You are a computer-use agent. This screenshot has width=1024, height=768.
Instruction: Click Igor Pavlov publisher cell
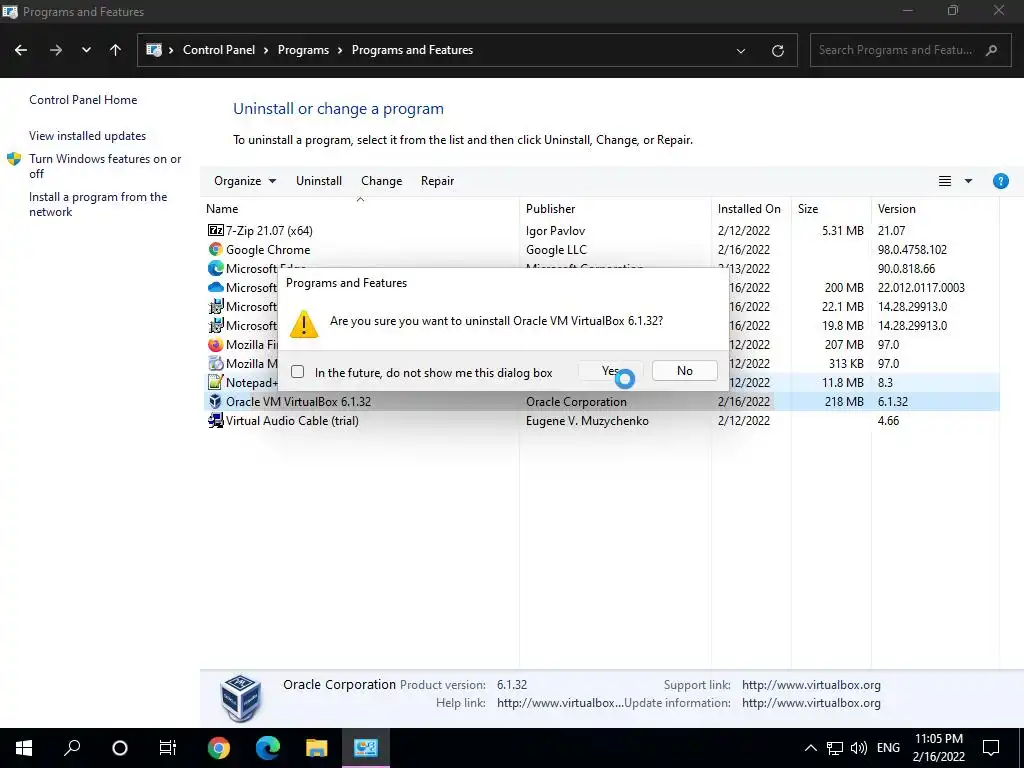[555, 231]
